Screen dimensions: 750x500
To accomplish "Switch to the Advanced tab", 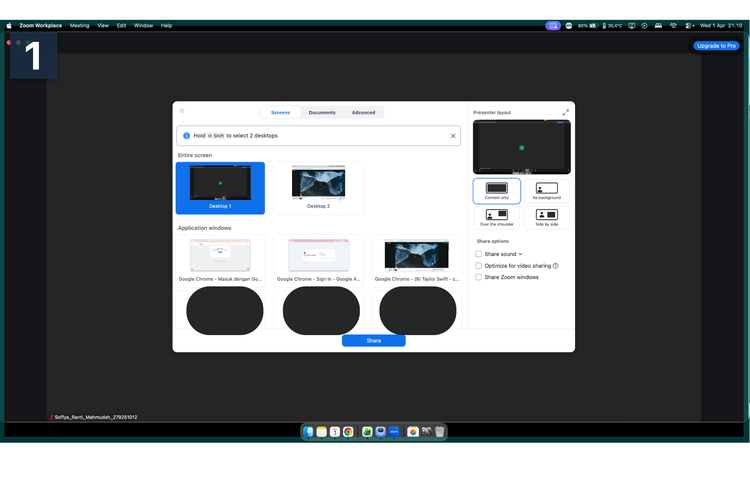I will pos(364,112).
